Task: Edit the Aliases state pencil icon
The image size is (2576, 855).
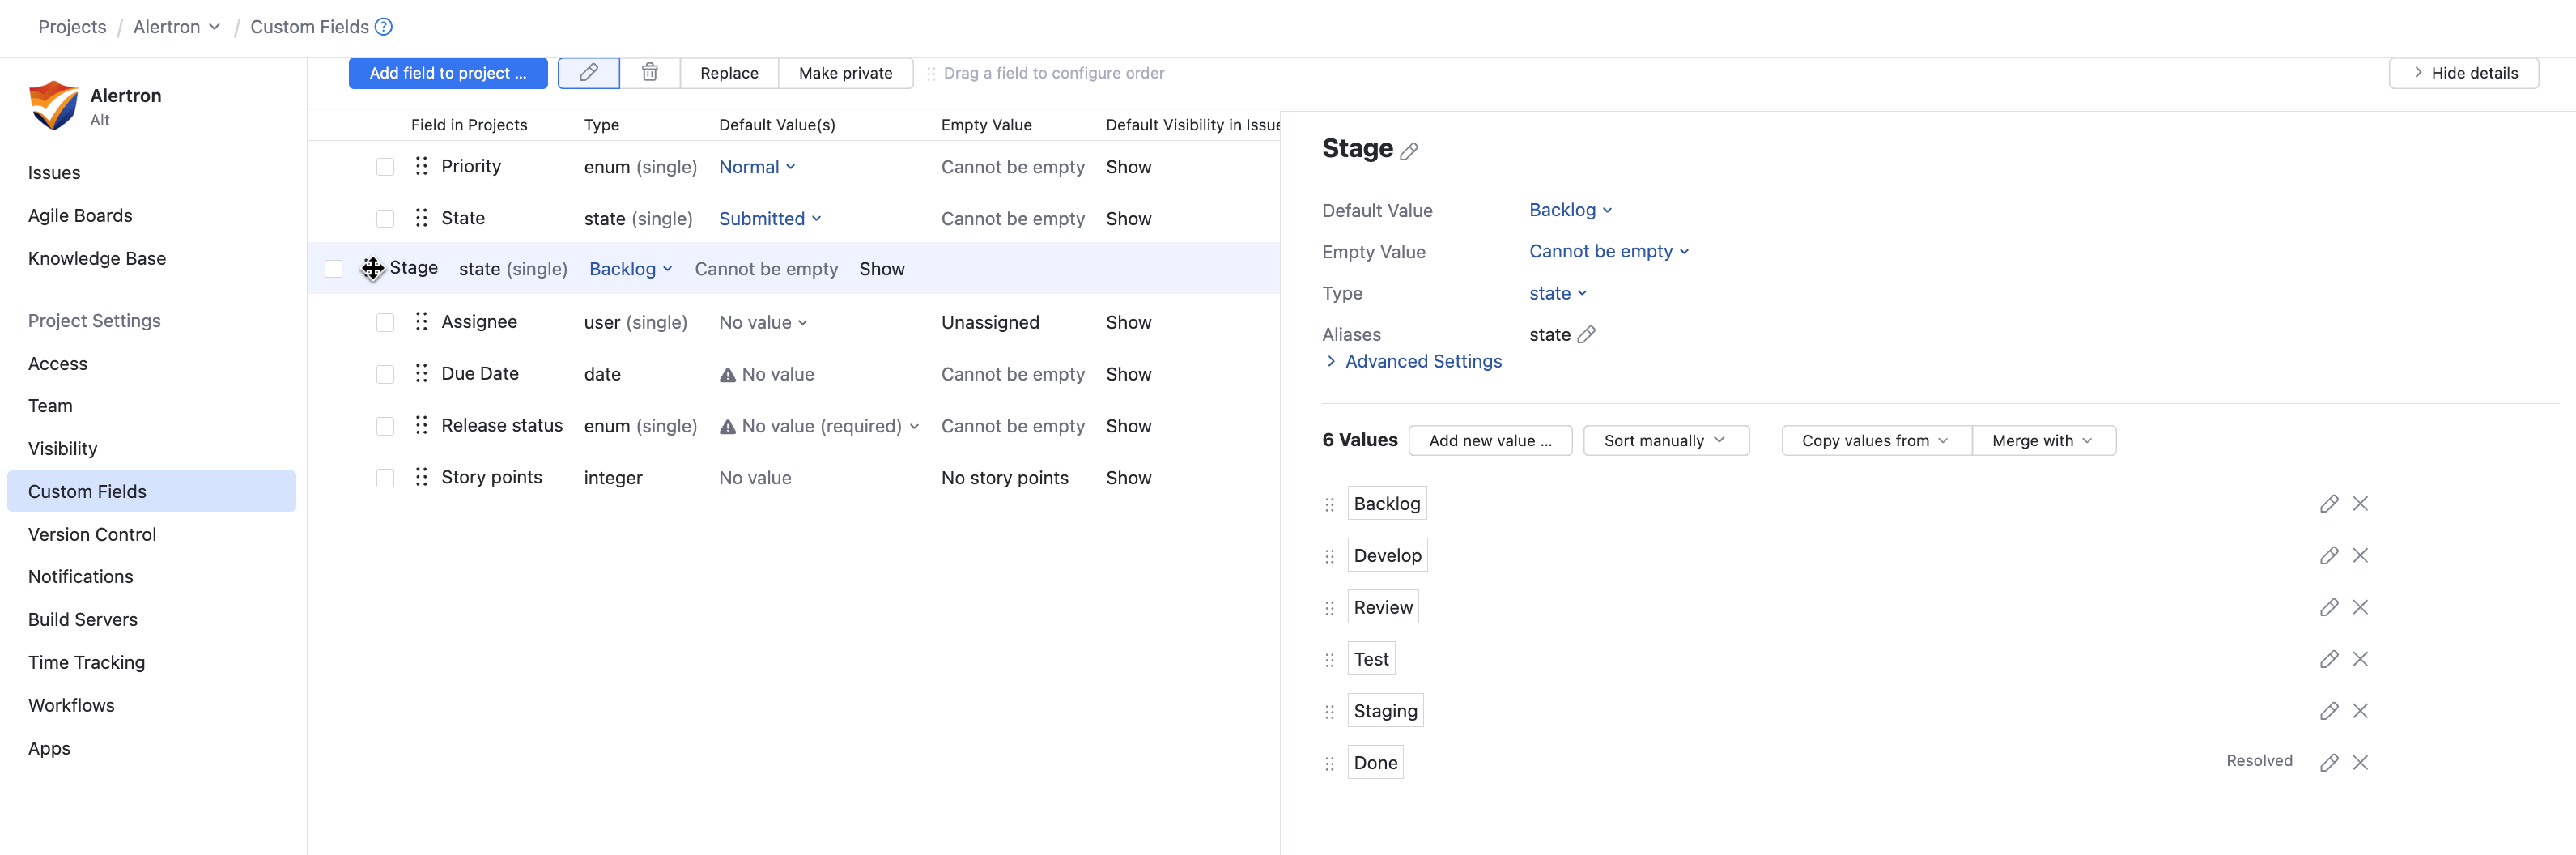Action: pyautogui.click(x=1586, y=335)
